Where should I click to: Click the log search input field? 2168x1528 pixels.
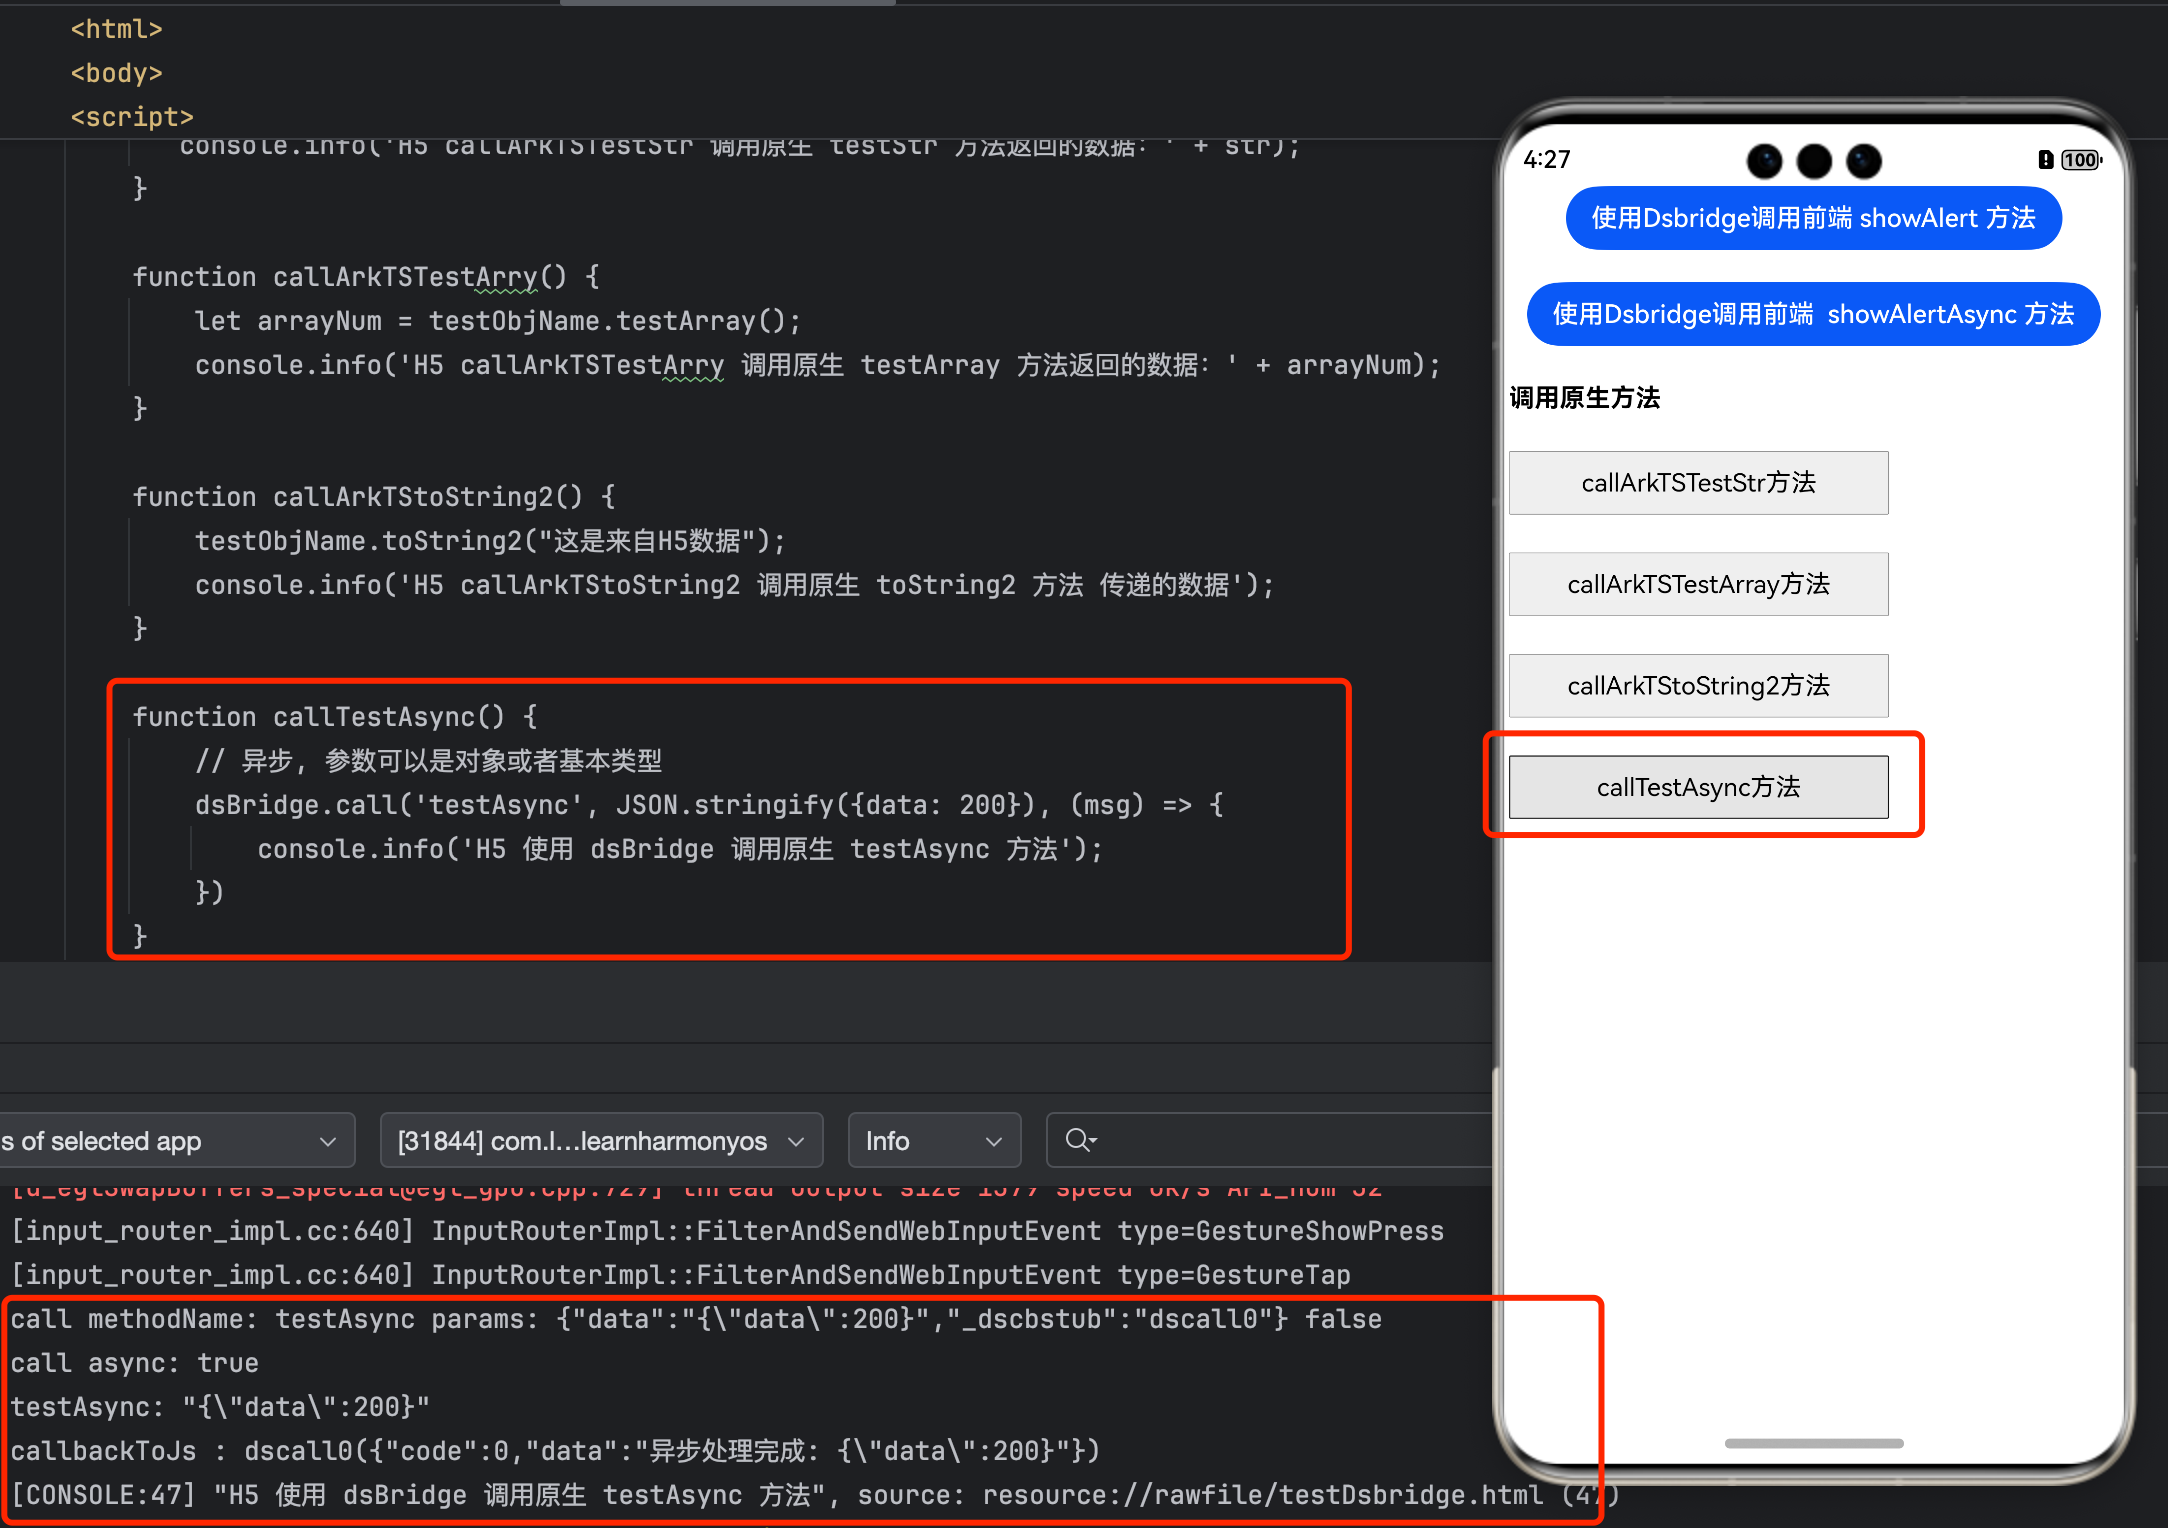1270,1140
